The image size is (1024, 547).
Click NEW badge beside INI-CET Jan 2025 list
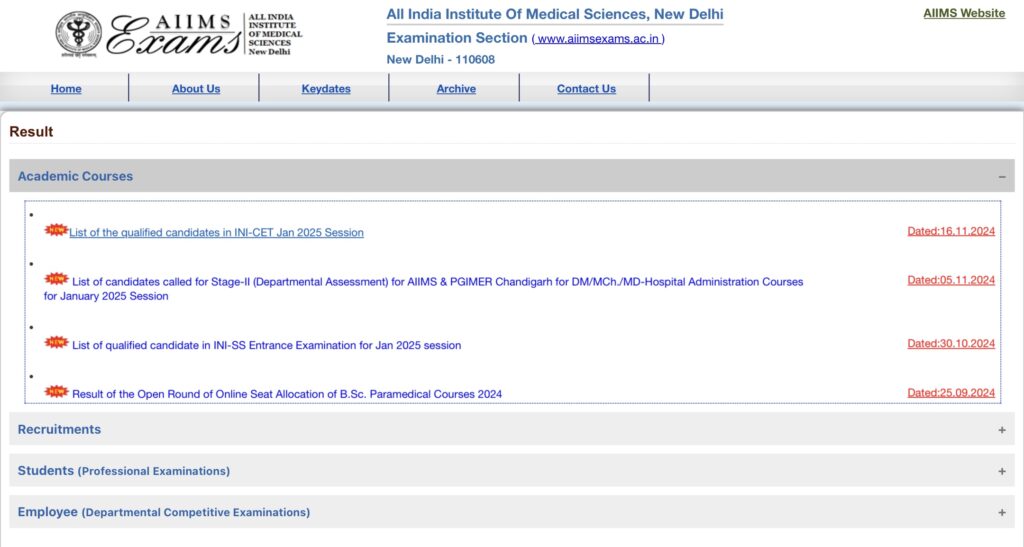(56, 230)
